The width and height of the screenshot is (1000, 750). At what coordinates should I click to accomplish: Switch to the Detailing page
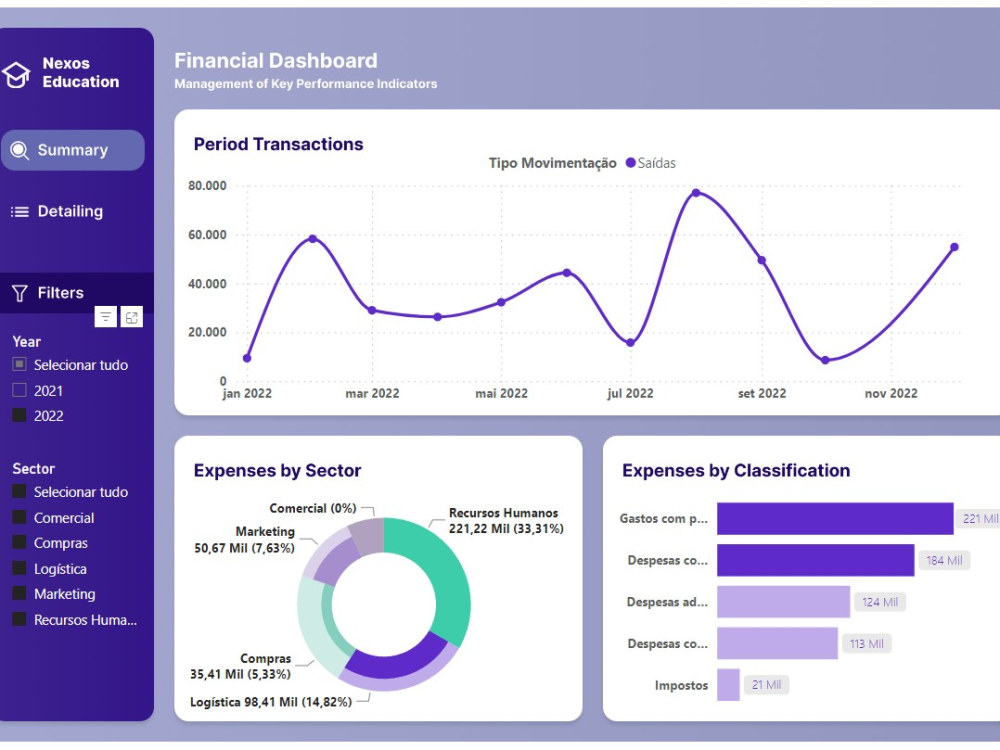point(72,211)
